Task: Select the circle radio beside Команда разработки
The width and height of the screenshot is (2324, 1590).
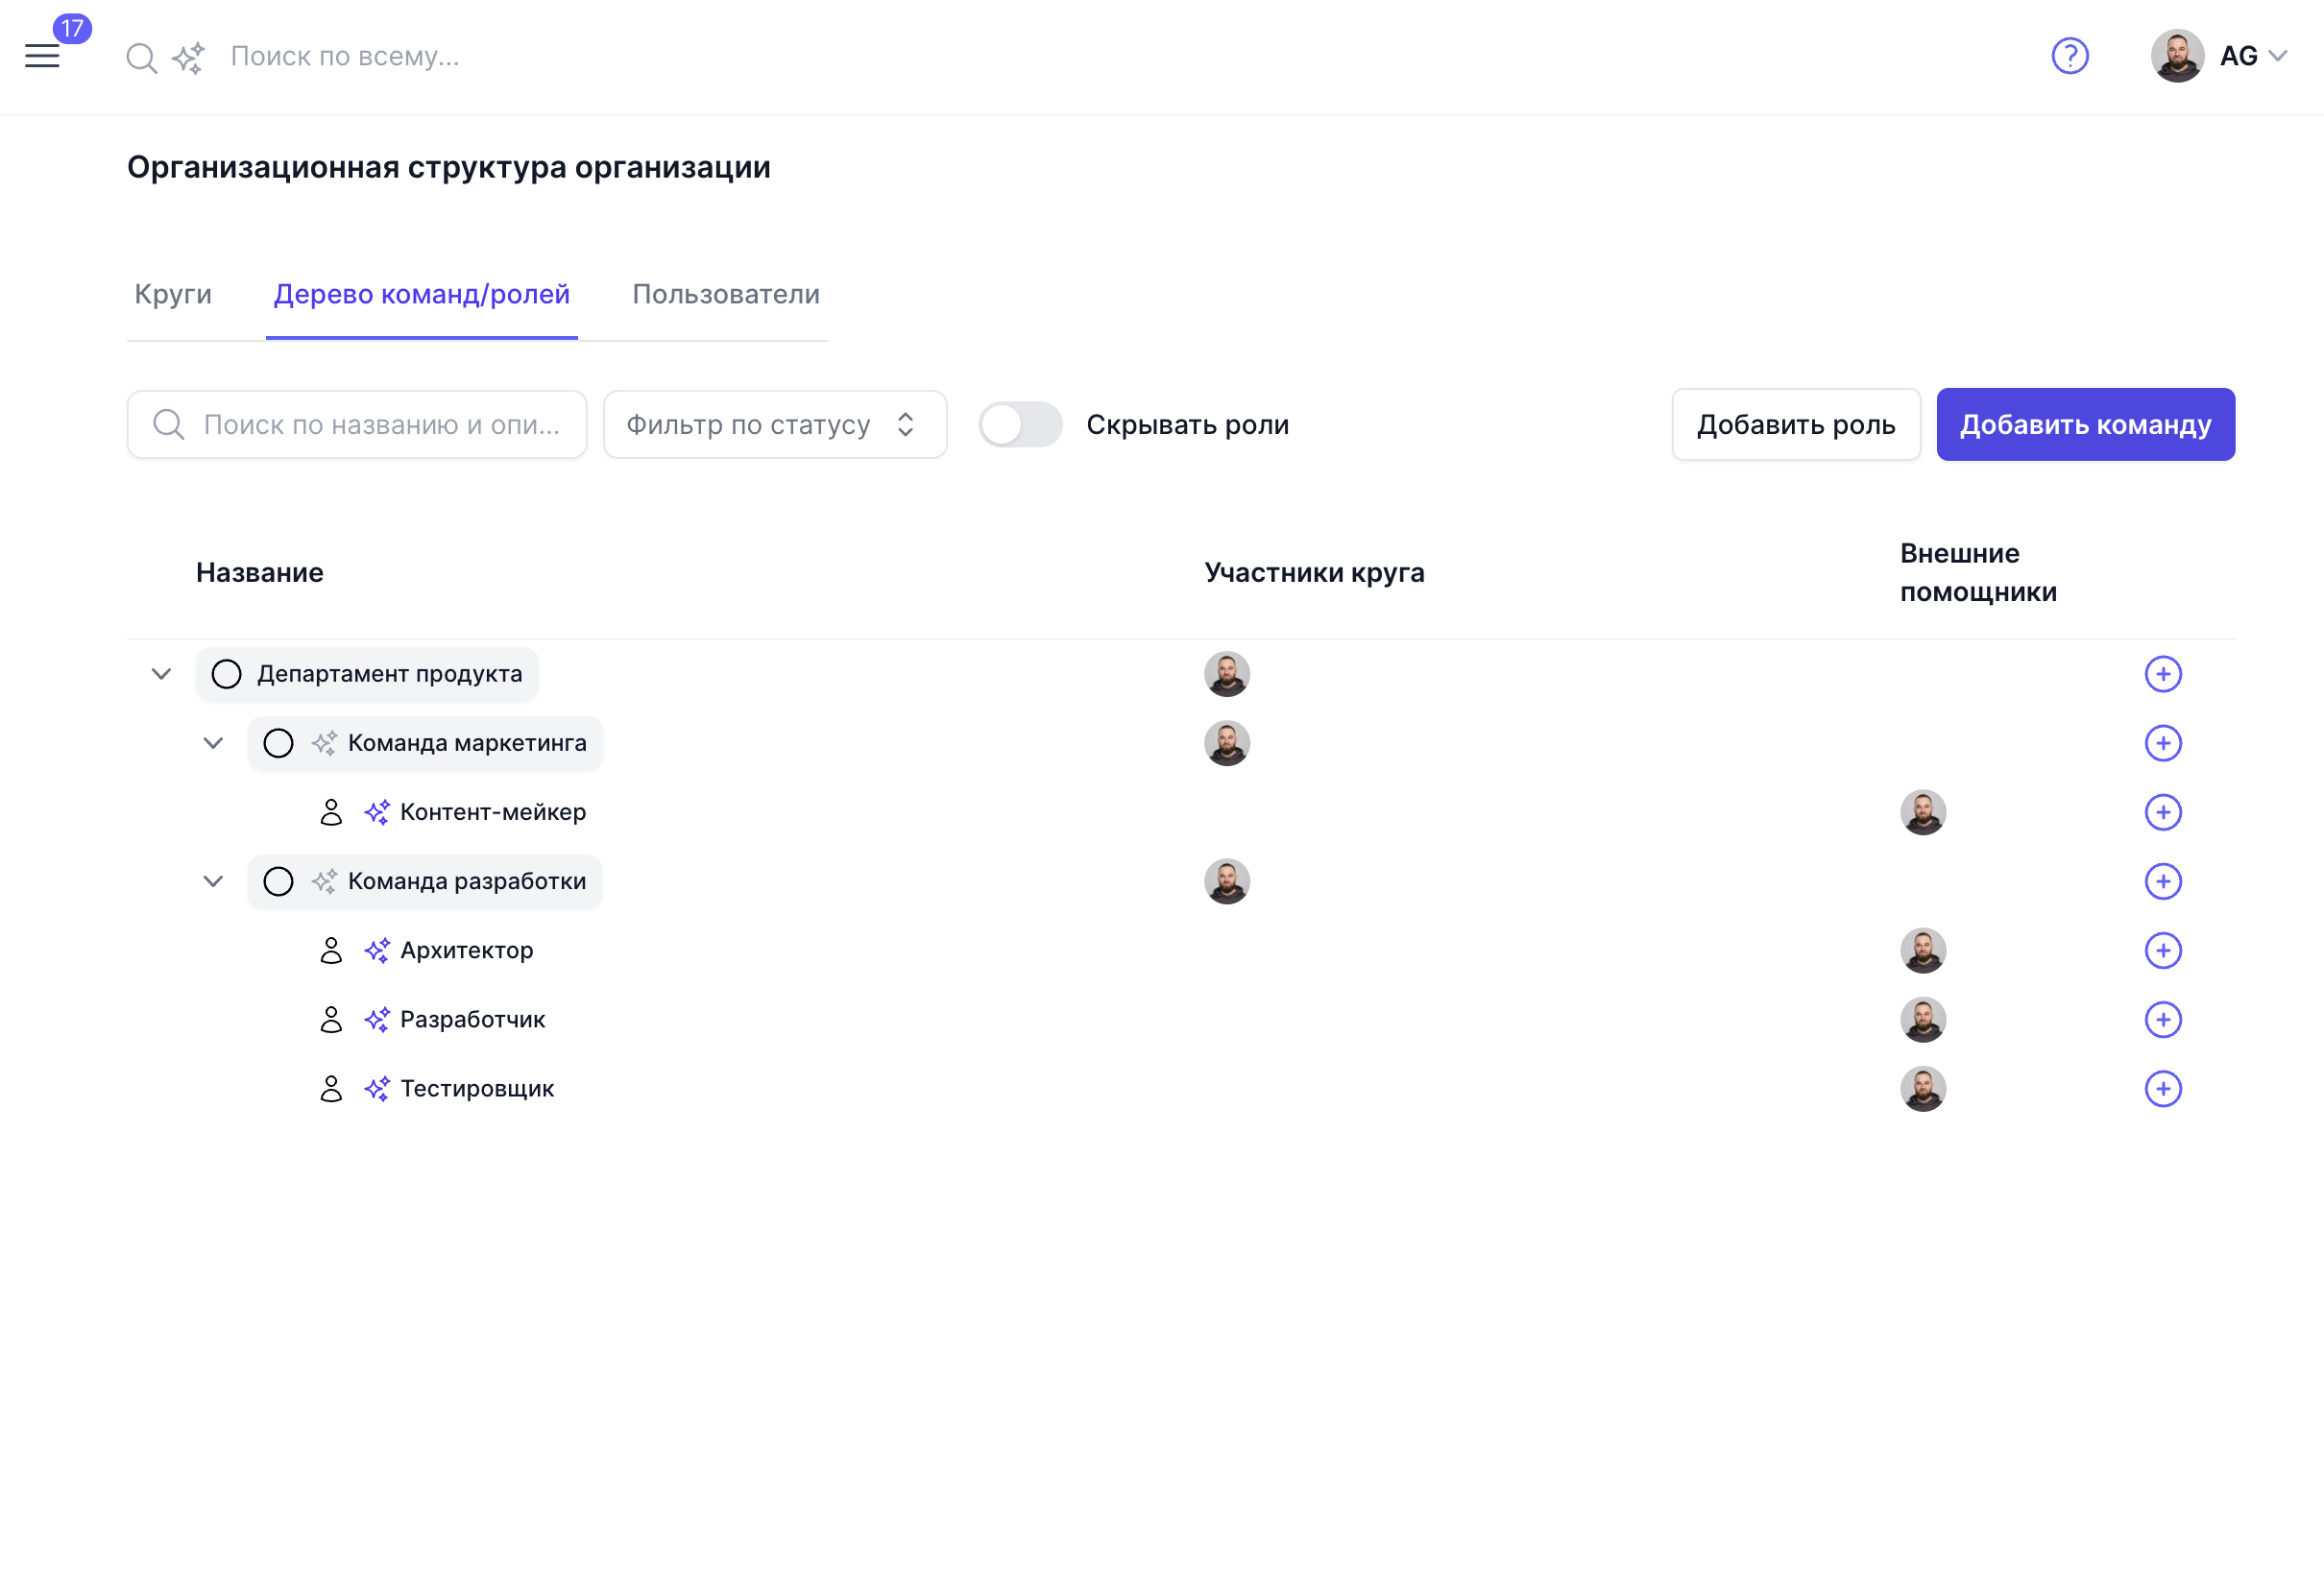Action: pyautogui.click(x=278, y=881)
